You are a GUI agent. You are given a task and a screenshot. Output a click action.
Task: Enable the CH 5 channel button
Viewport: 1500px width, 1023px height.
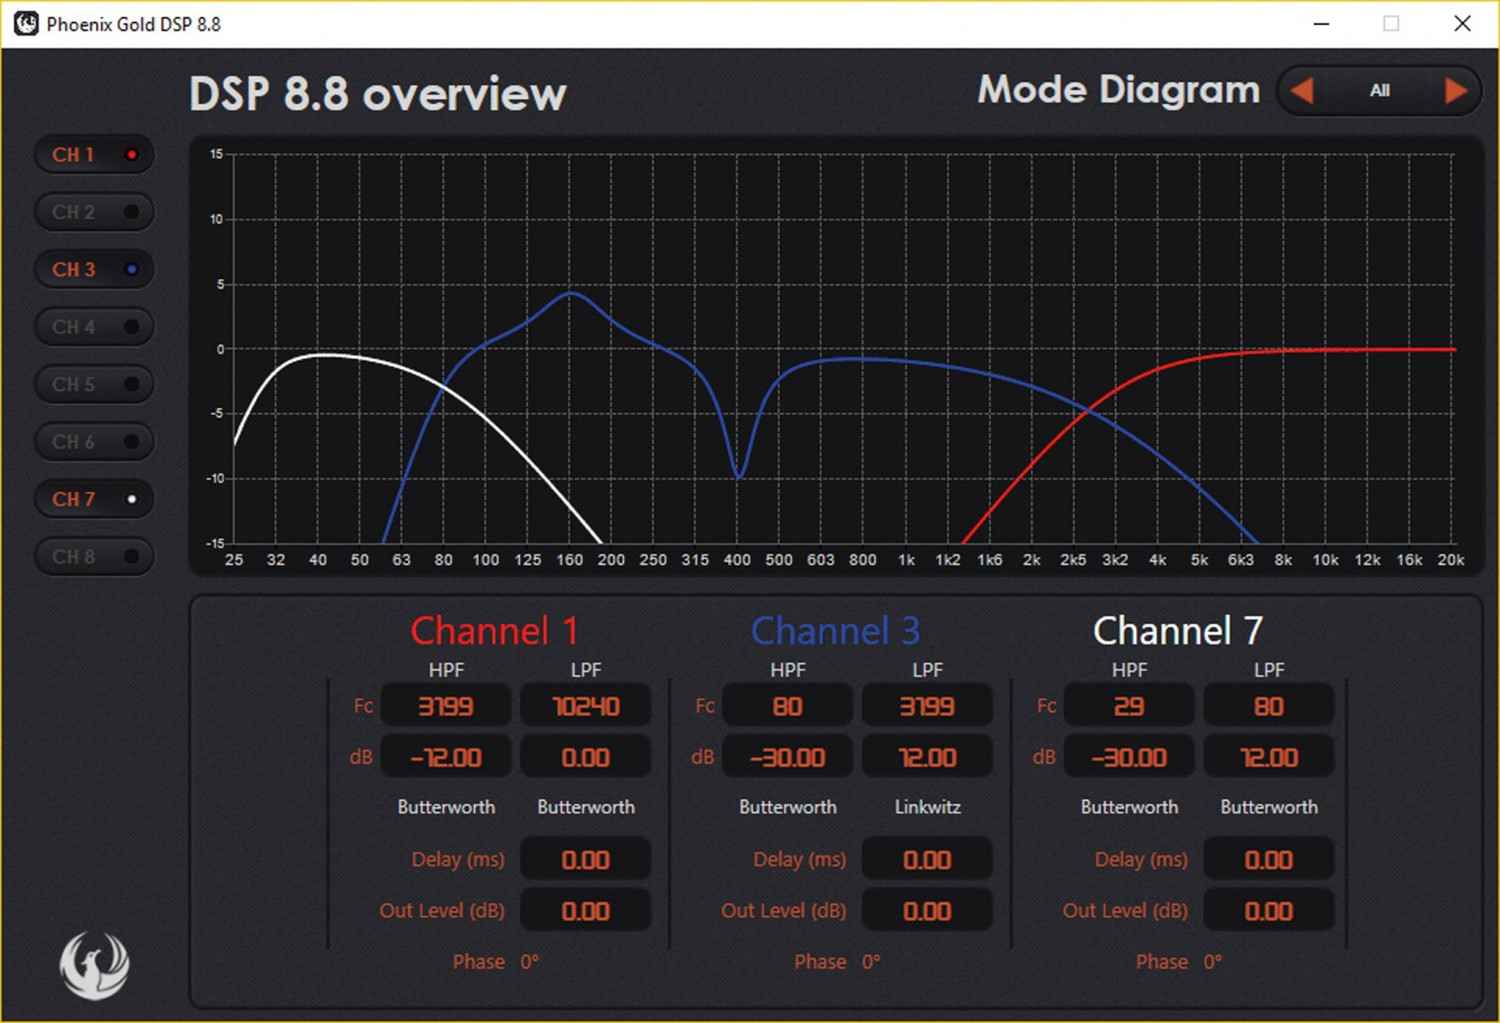(94, 384)
